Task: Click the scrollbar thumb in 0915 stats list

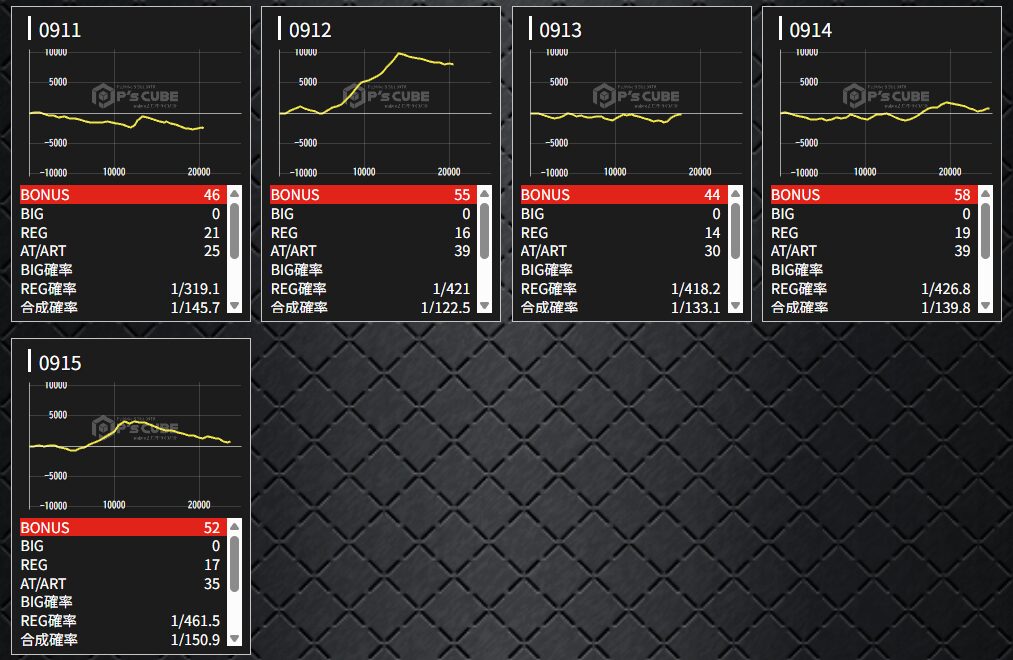Action: coord(235,564)
